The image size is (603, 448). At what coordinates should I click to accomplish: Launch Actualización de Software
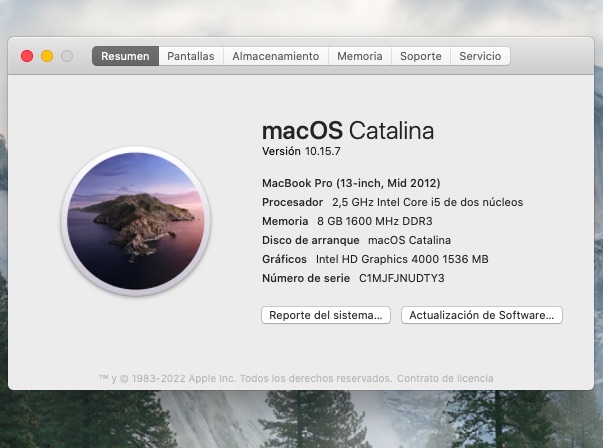coord(482,315)
